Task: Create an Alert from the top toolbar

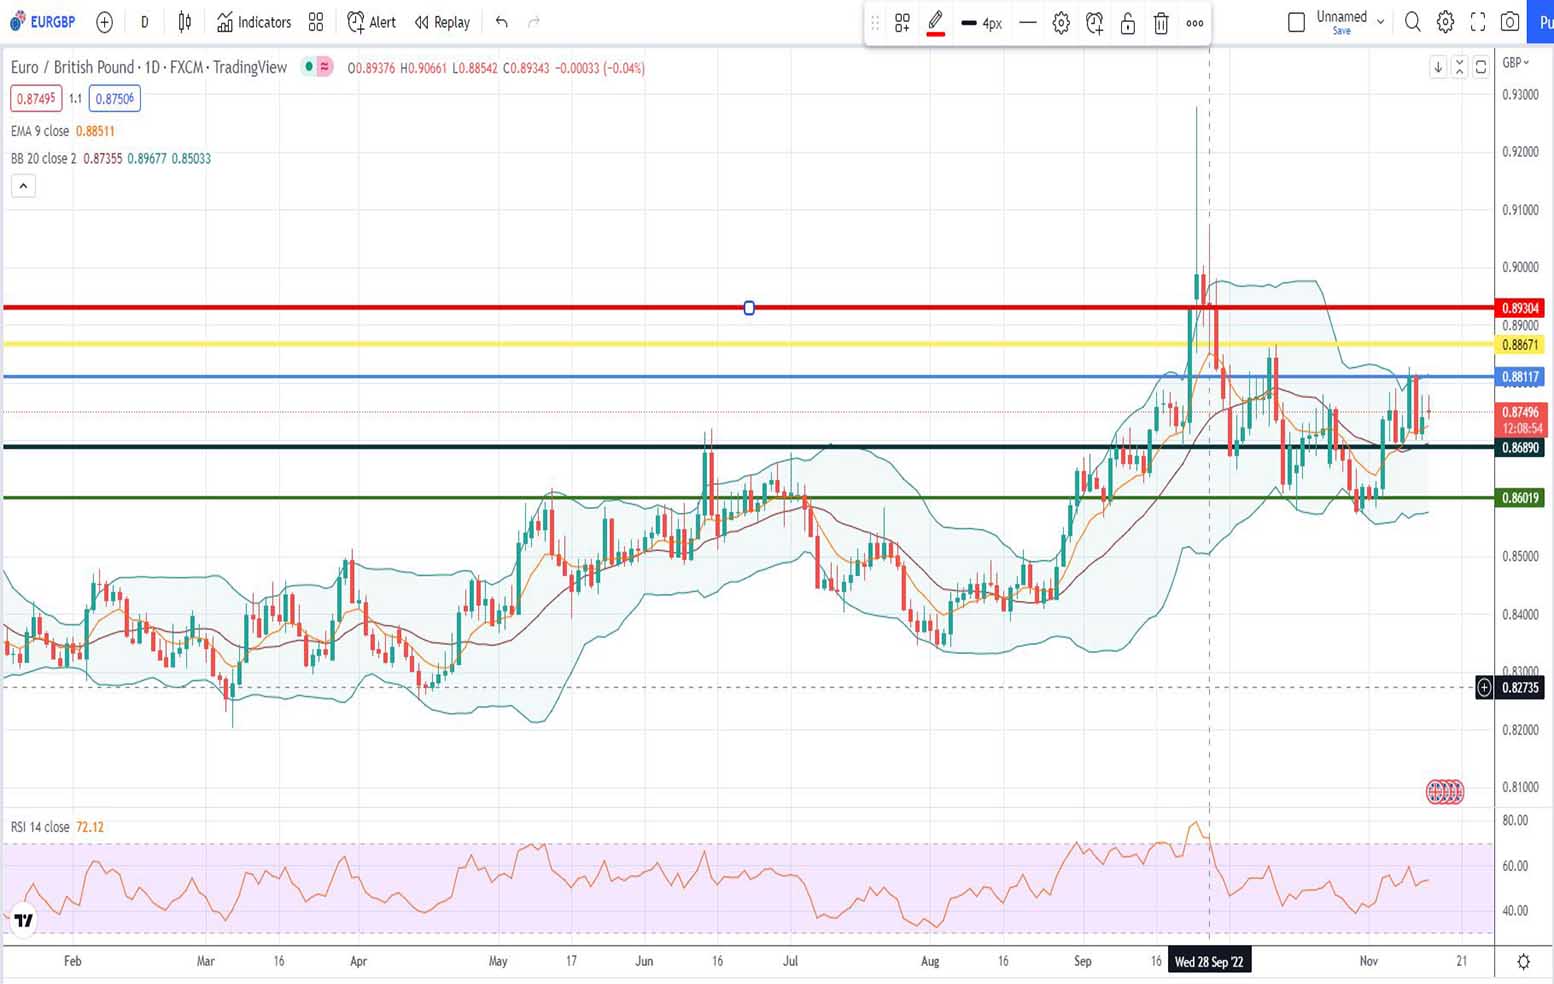Action: [371, 22]
